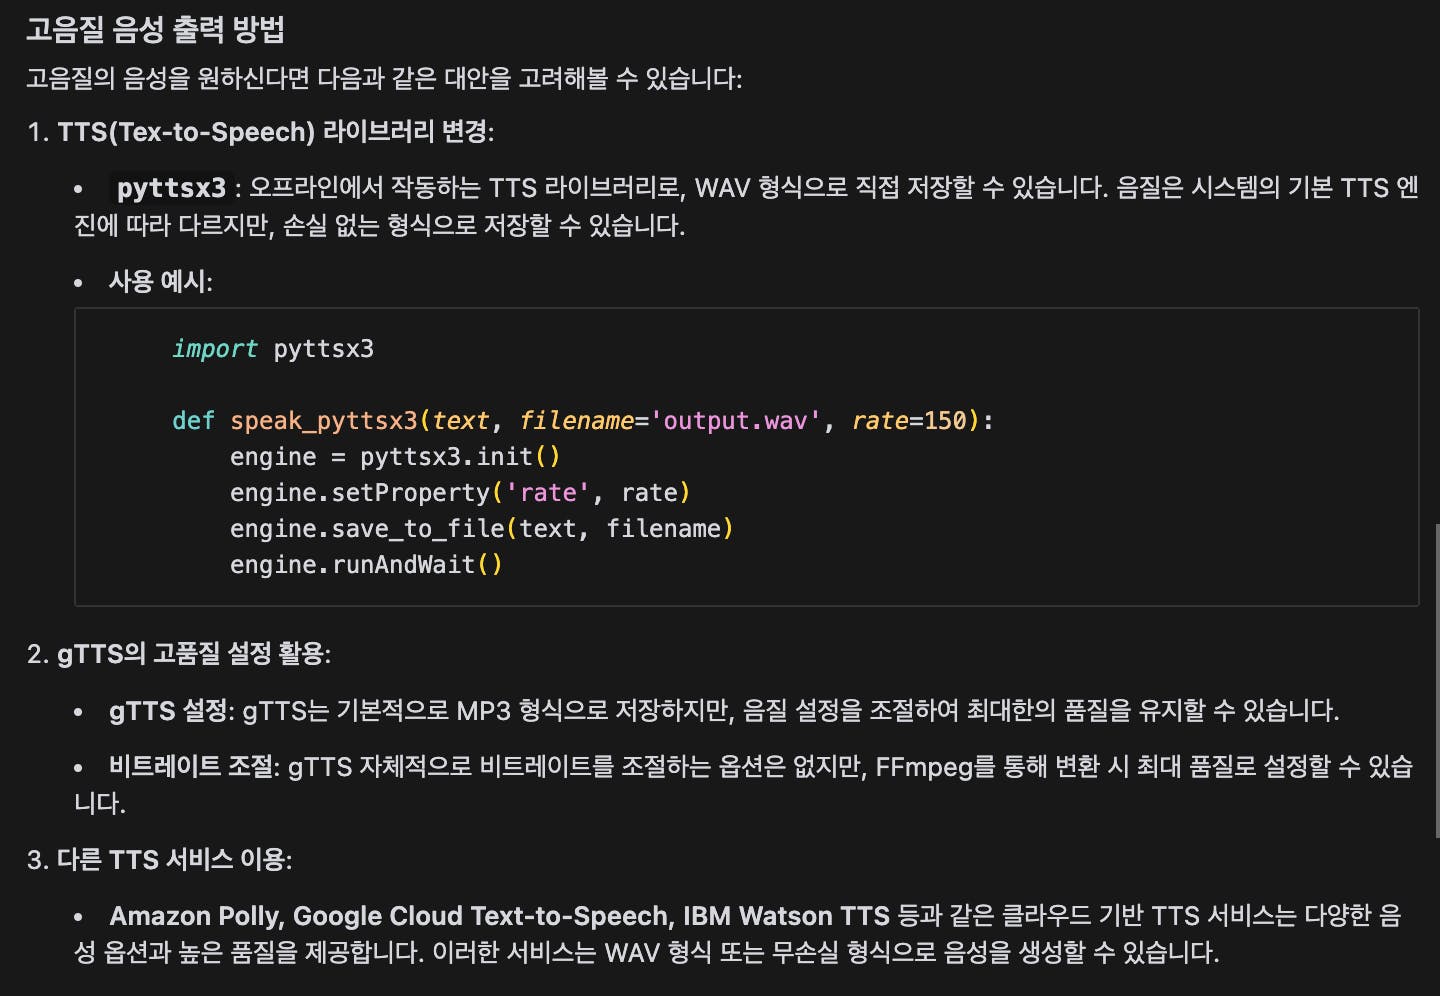The width and height of the screenshot is (1440, 996).
Task: Click the '사용 예시:' bullet label
Action: [160, 282]
